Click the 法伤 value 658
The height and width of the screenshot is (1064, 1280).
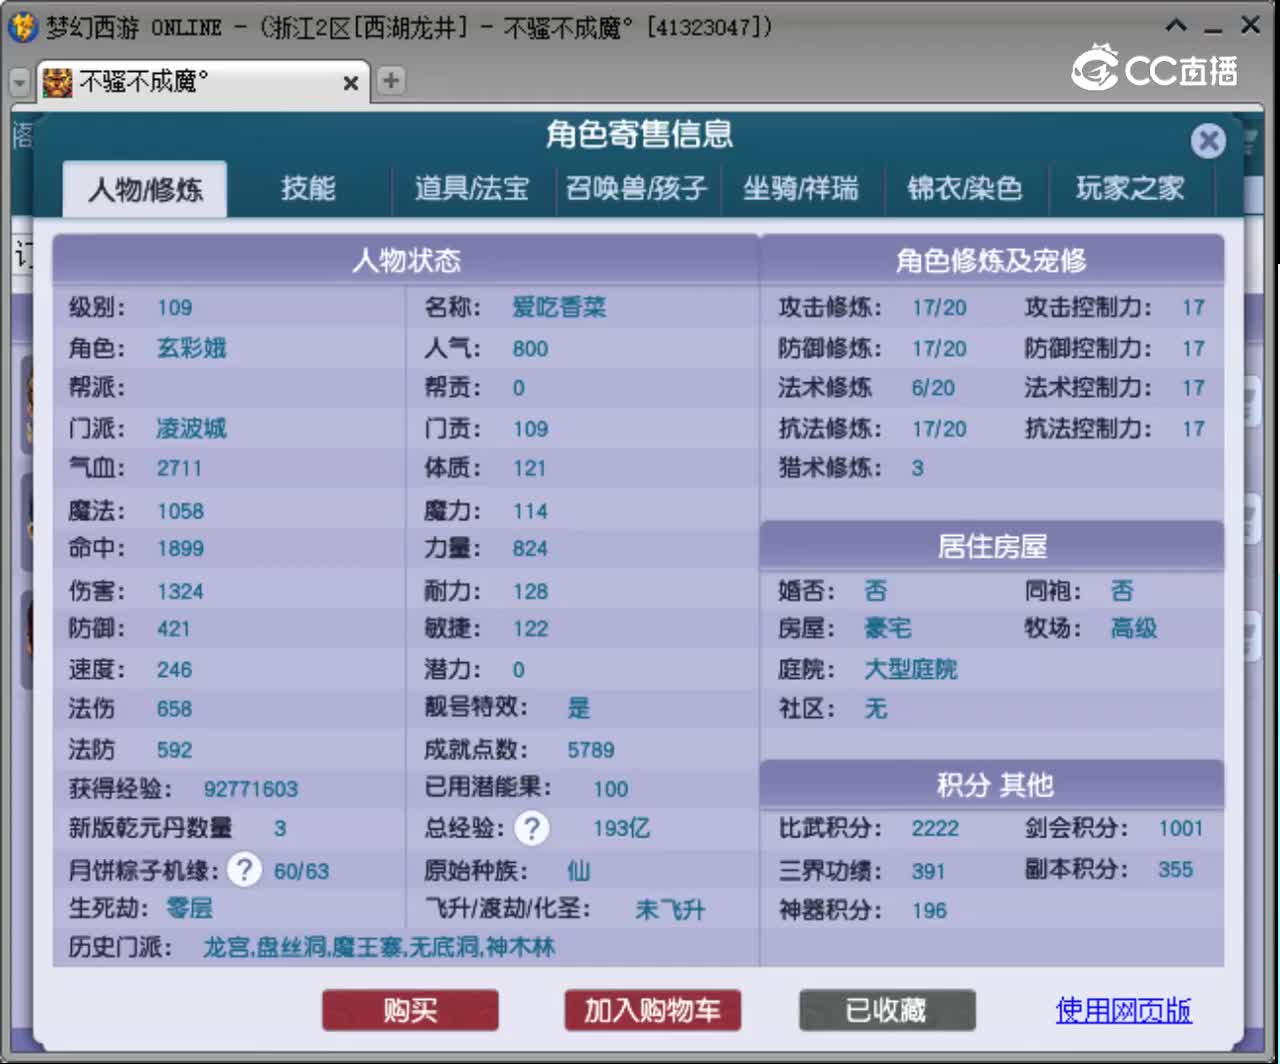[x=174, y=709]
